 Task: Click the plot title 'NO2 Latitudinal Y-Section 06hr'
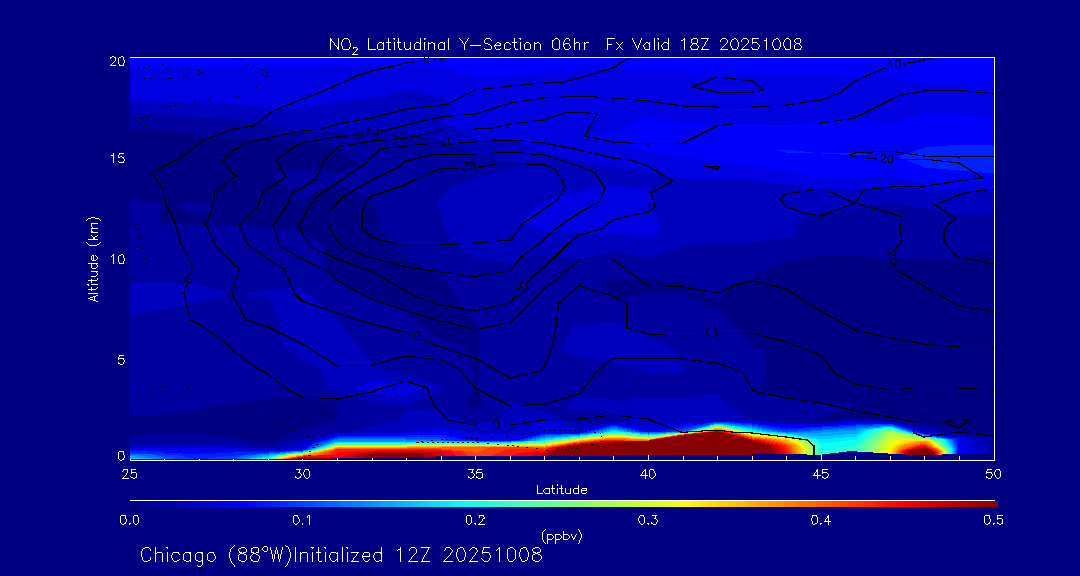pos(459,45)
